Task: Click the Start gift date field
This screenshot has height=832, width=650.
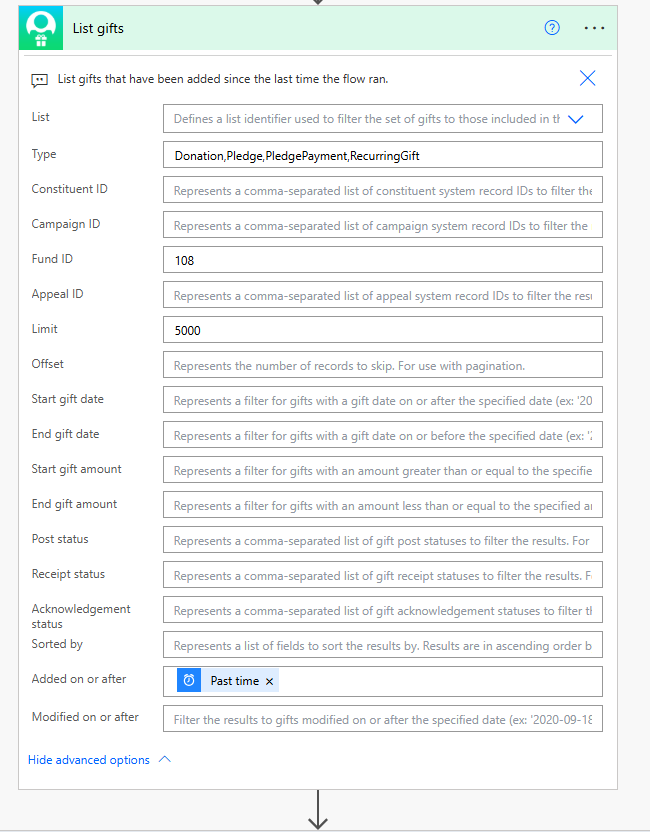Action: pos(383,399)
